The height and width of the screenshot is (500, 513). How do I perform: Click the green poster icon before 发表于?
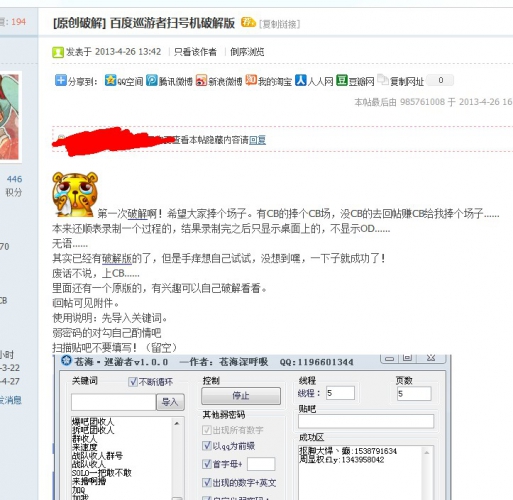pyautogui.click(x=58, y=52)
